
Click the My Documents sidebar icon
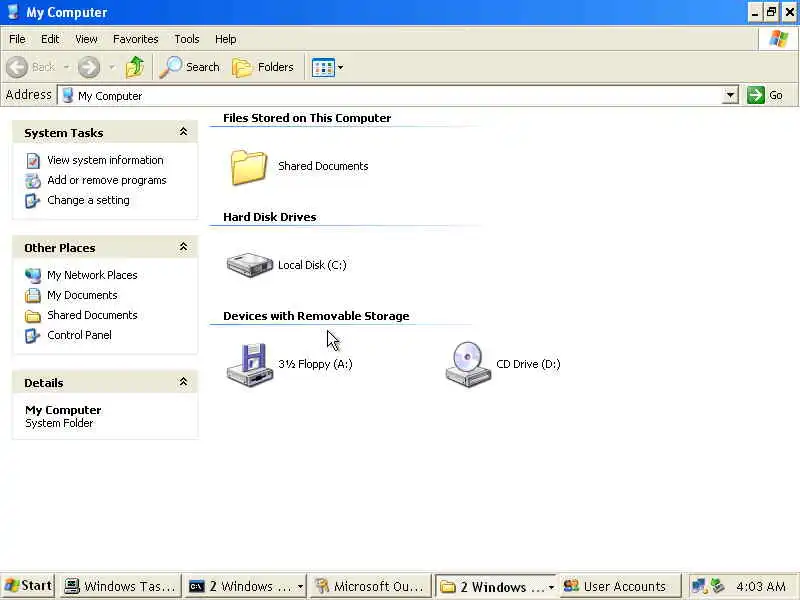click(33, 295)
